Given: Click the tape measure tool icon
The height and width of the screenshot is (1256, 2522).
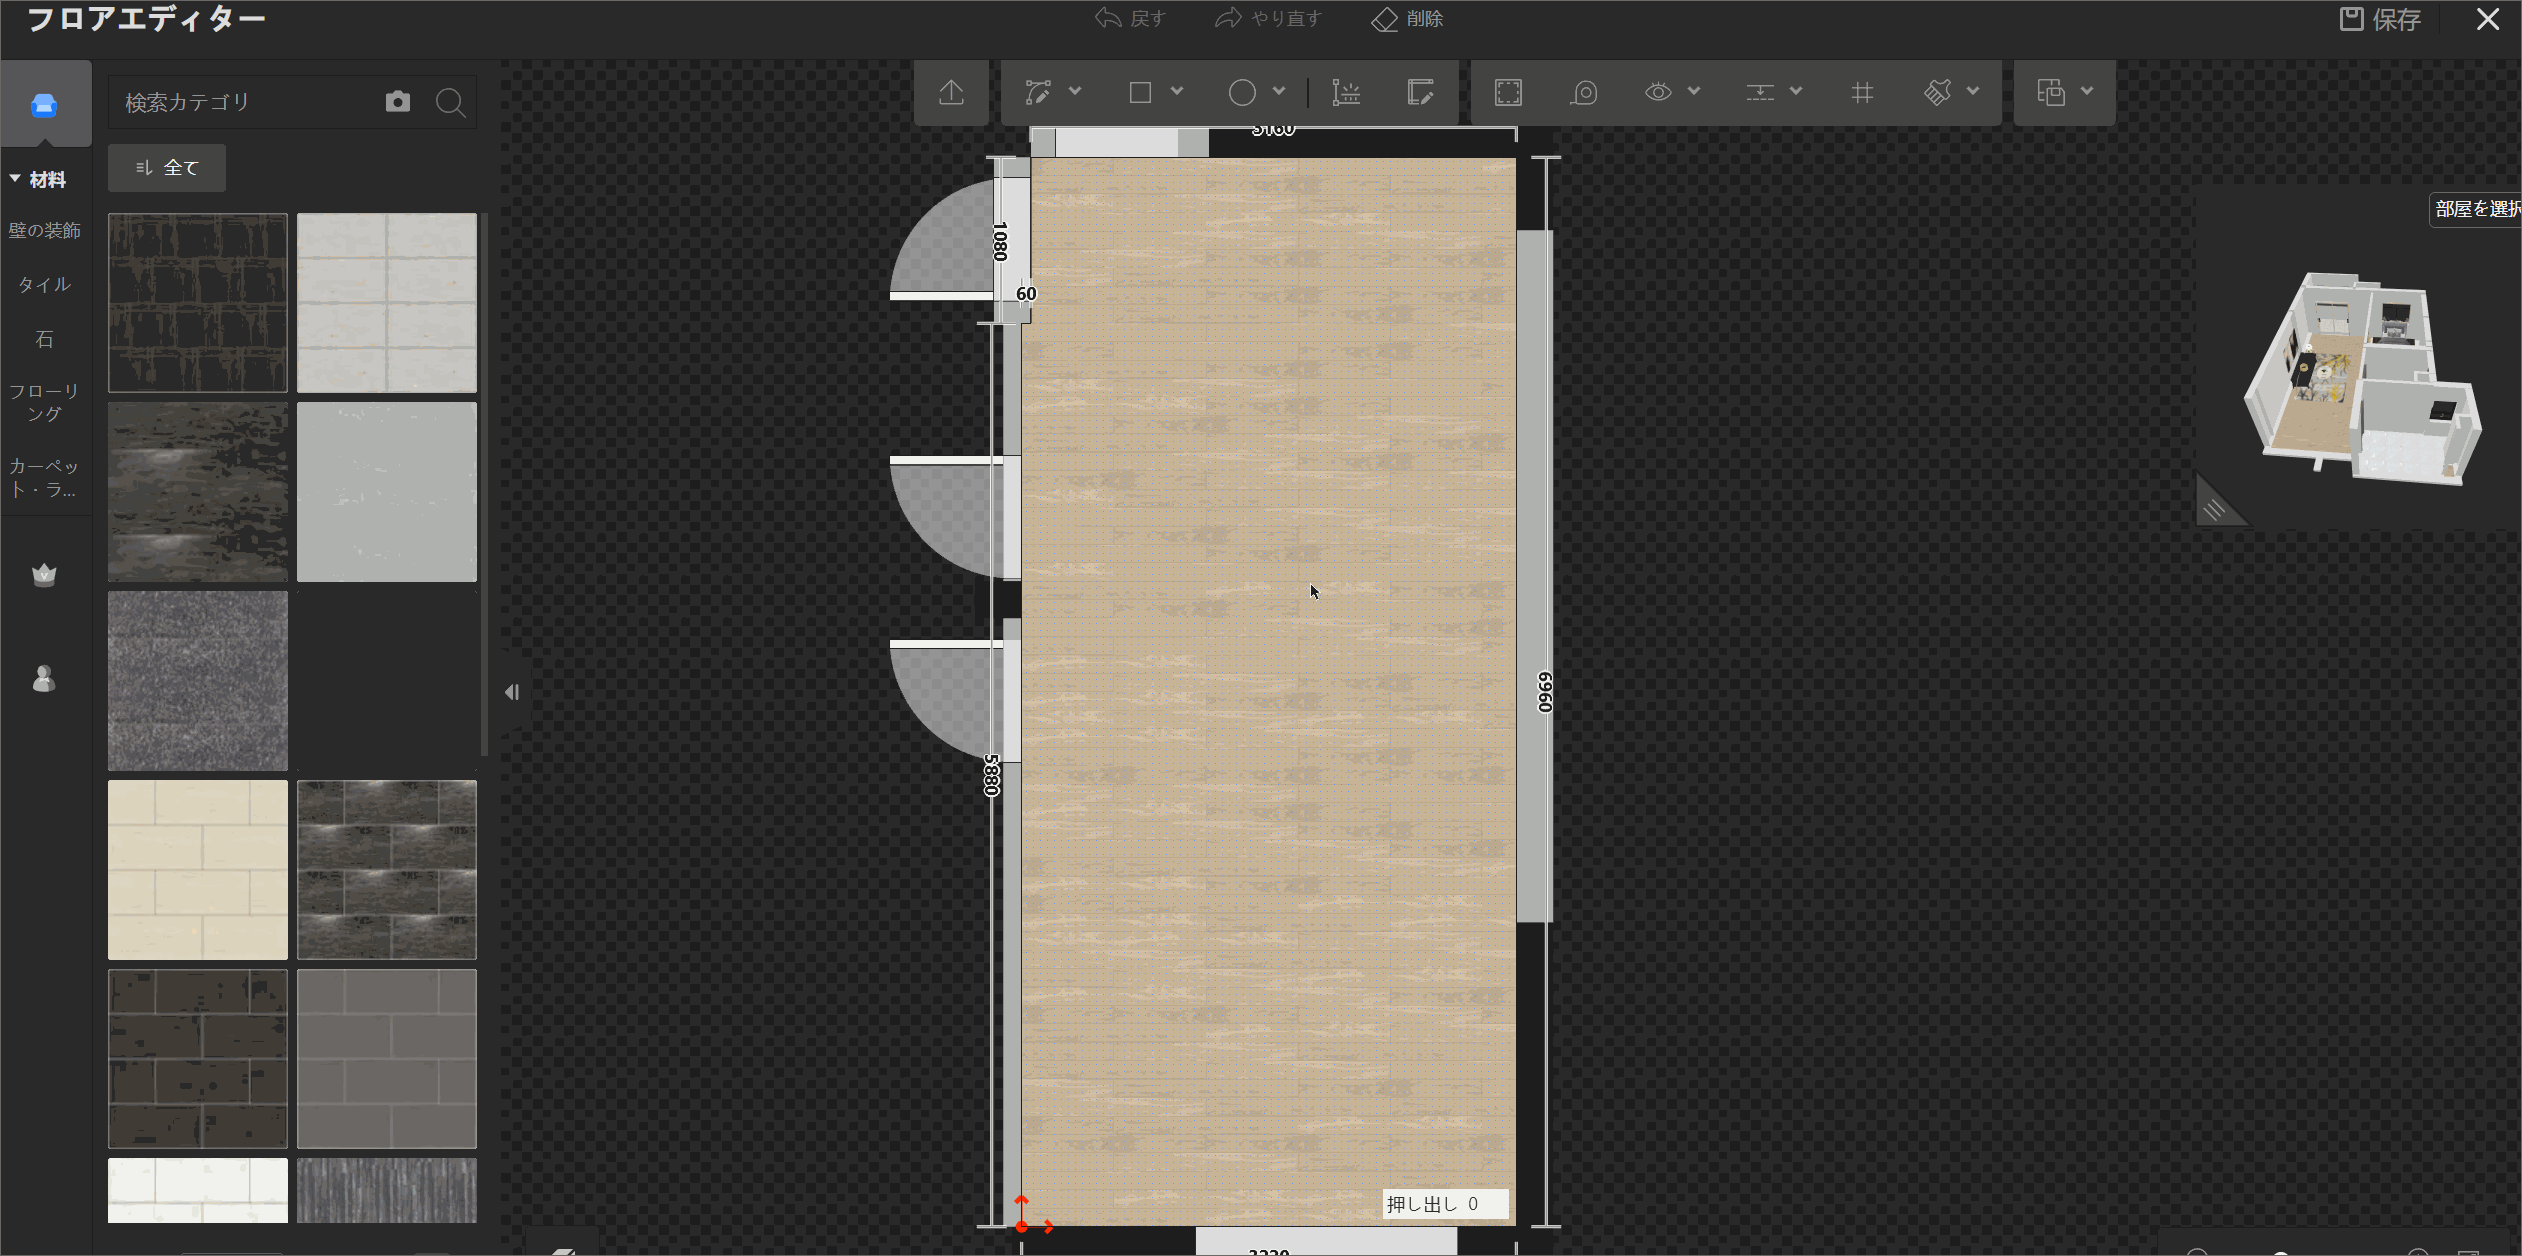Looking at the screenshot, I should (x=1584, y=93).
